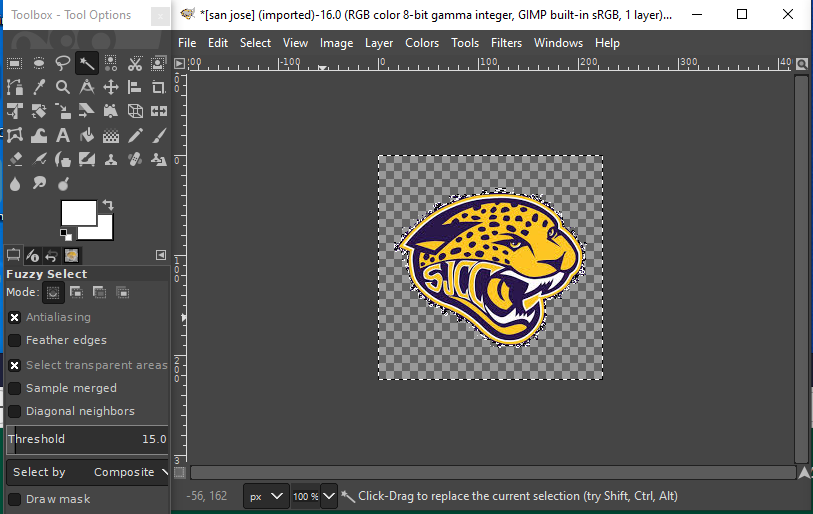813x514 pixels.
Task: Pick the Rotate tool
Action: (39, 111)
